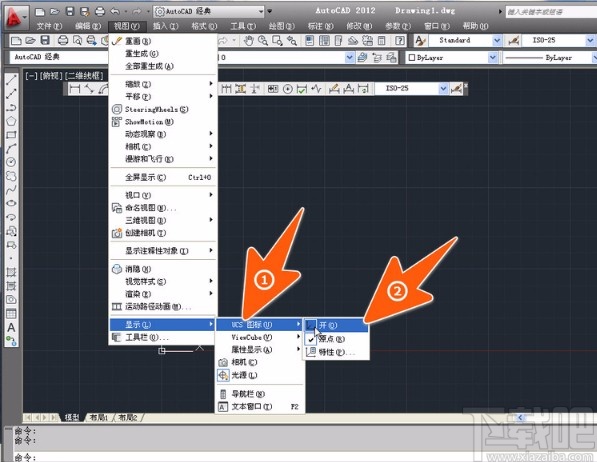This screenshot has height=462, width=597.
Task: Select the Polygon tool in draw toolbar
Action: pyautogui.click(x=11, y=121)
